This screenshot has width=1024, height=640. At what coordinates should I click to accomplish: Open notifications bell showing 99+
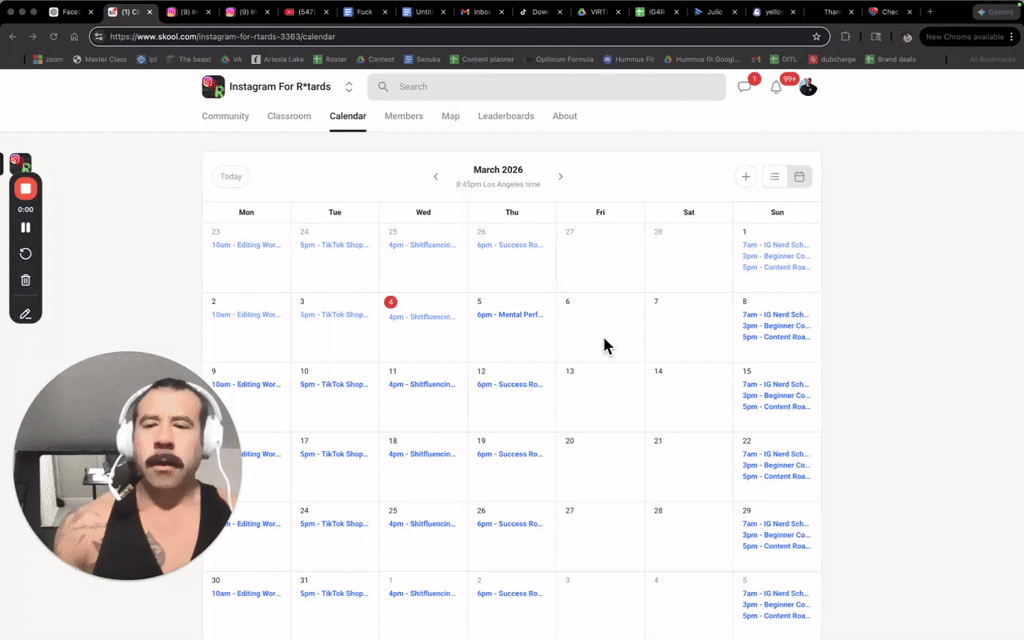(775, 88)
